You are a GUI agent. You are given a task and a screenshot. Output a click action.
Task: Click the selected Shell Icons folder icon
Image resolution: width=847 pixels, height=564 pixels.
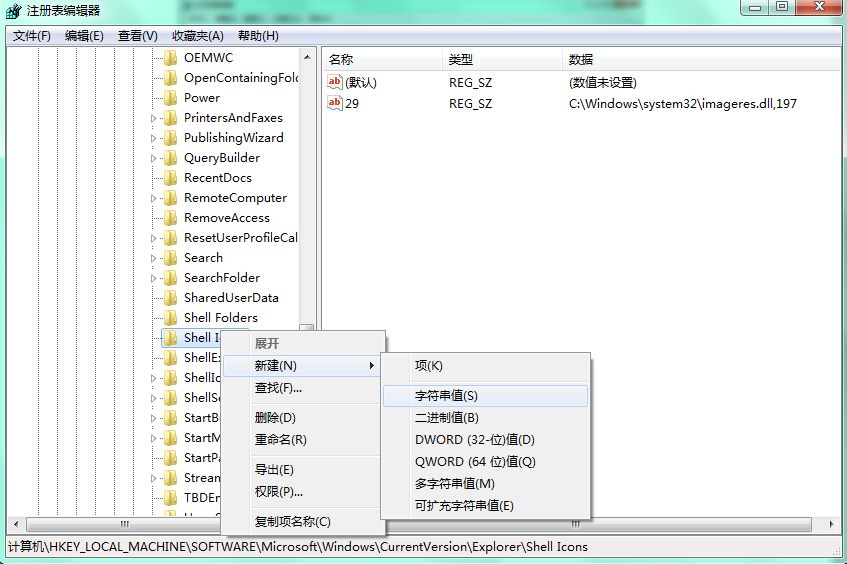click(170, 338)
